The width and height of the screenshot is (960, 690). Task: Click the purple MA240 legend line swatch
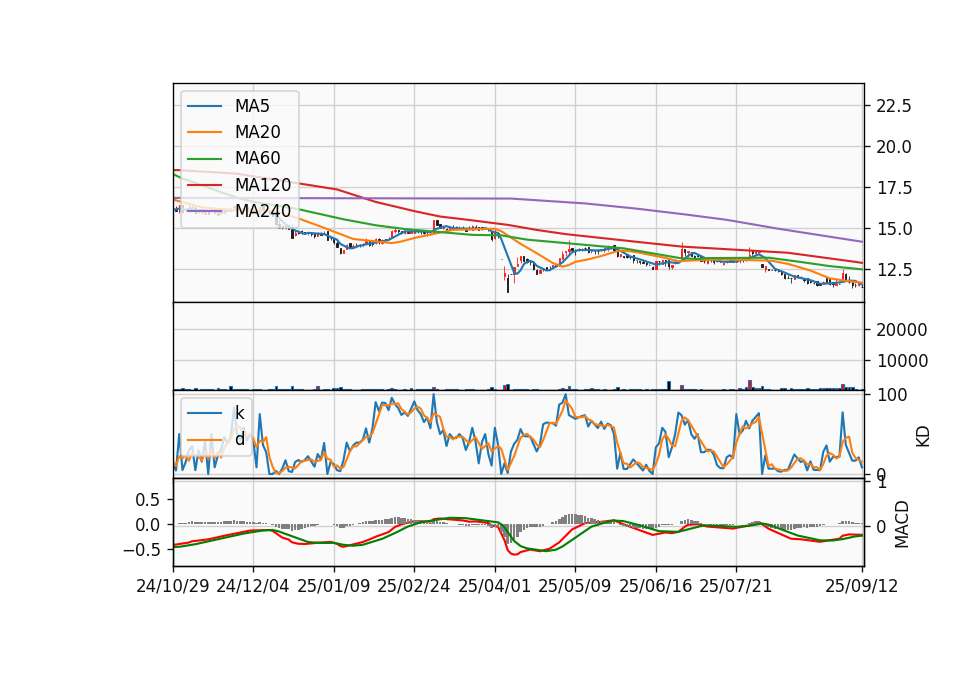coord(204,211)
